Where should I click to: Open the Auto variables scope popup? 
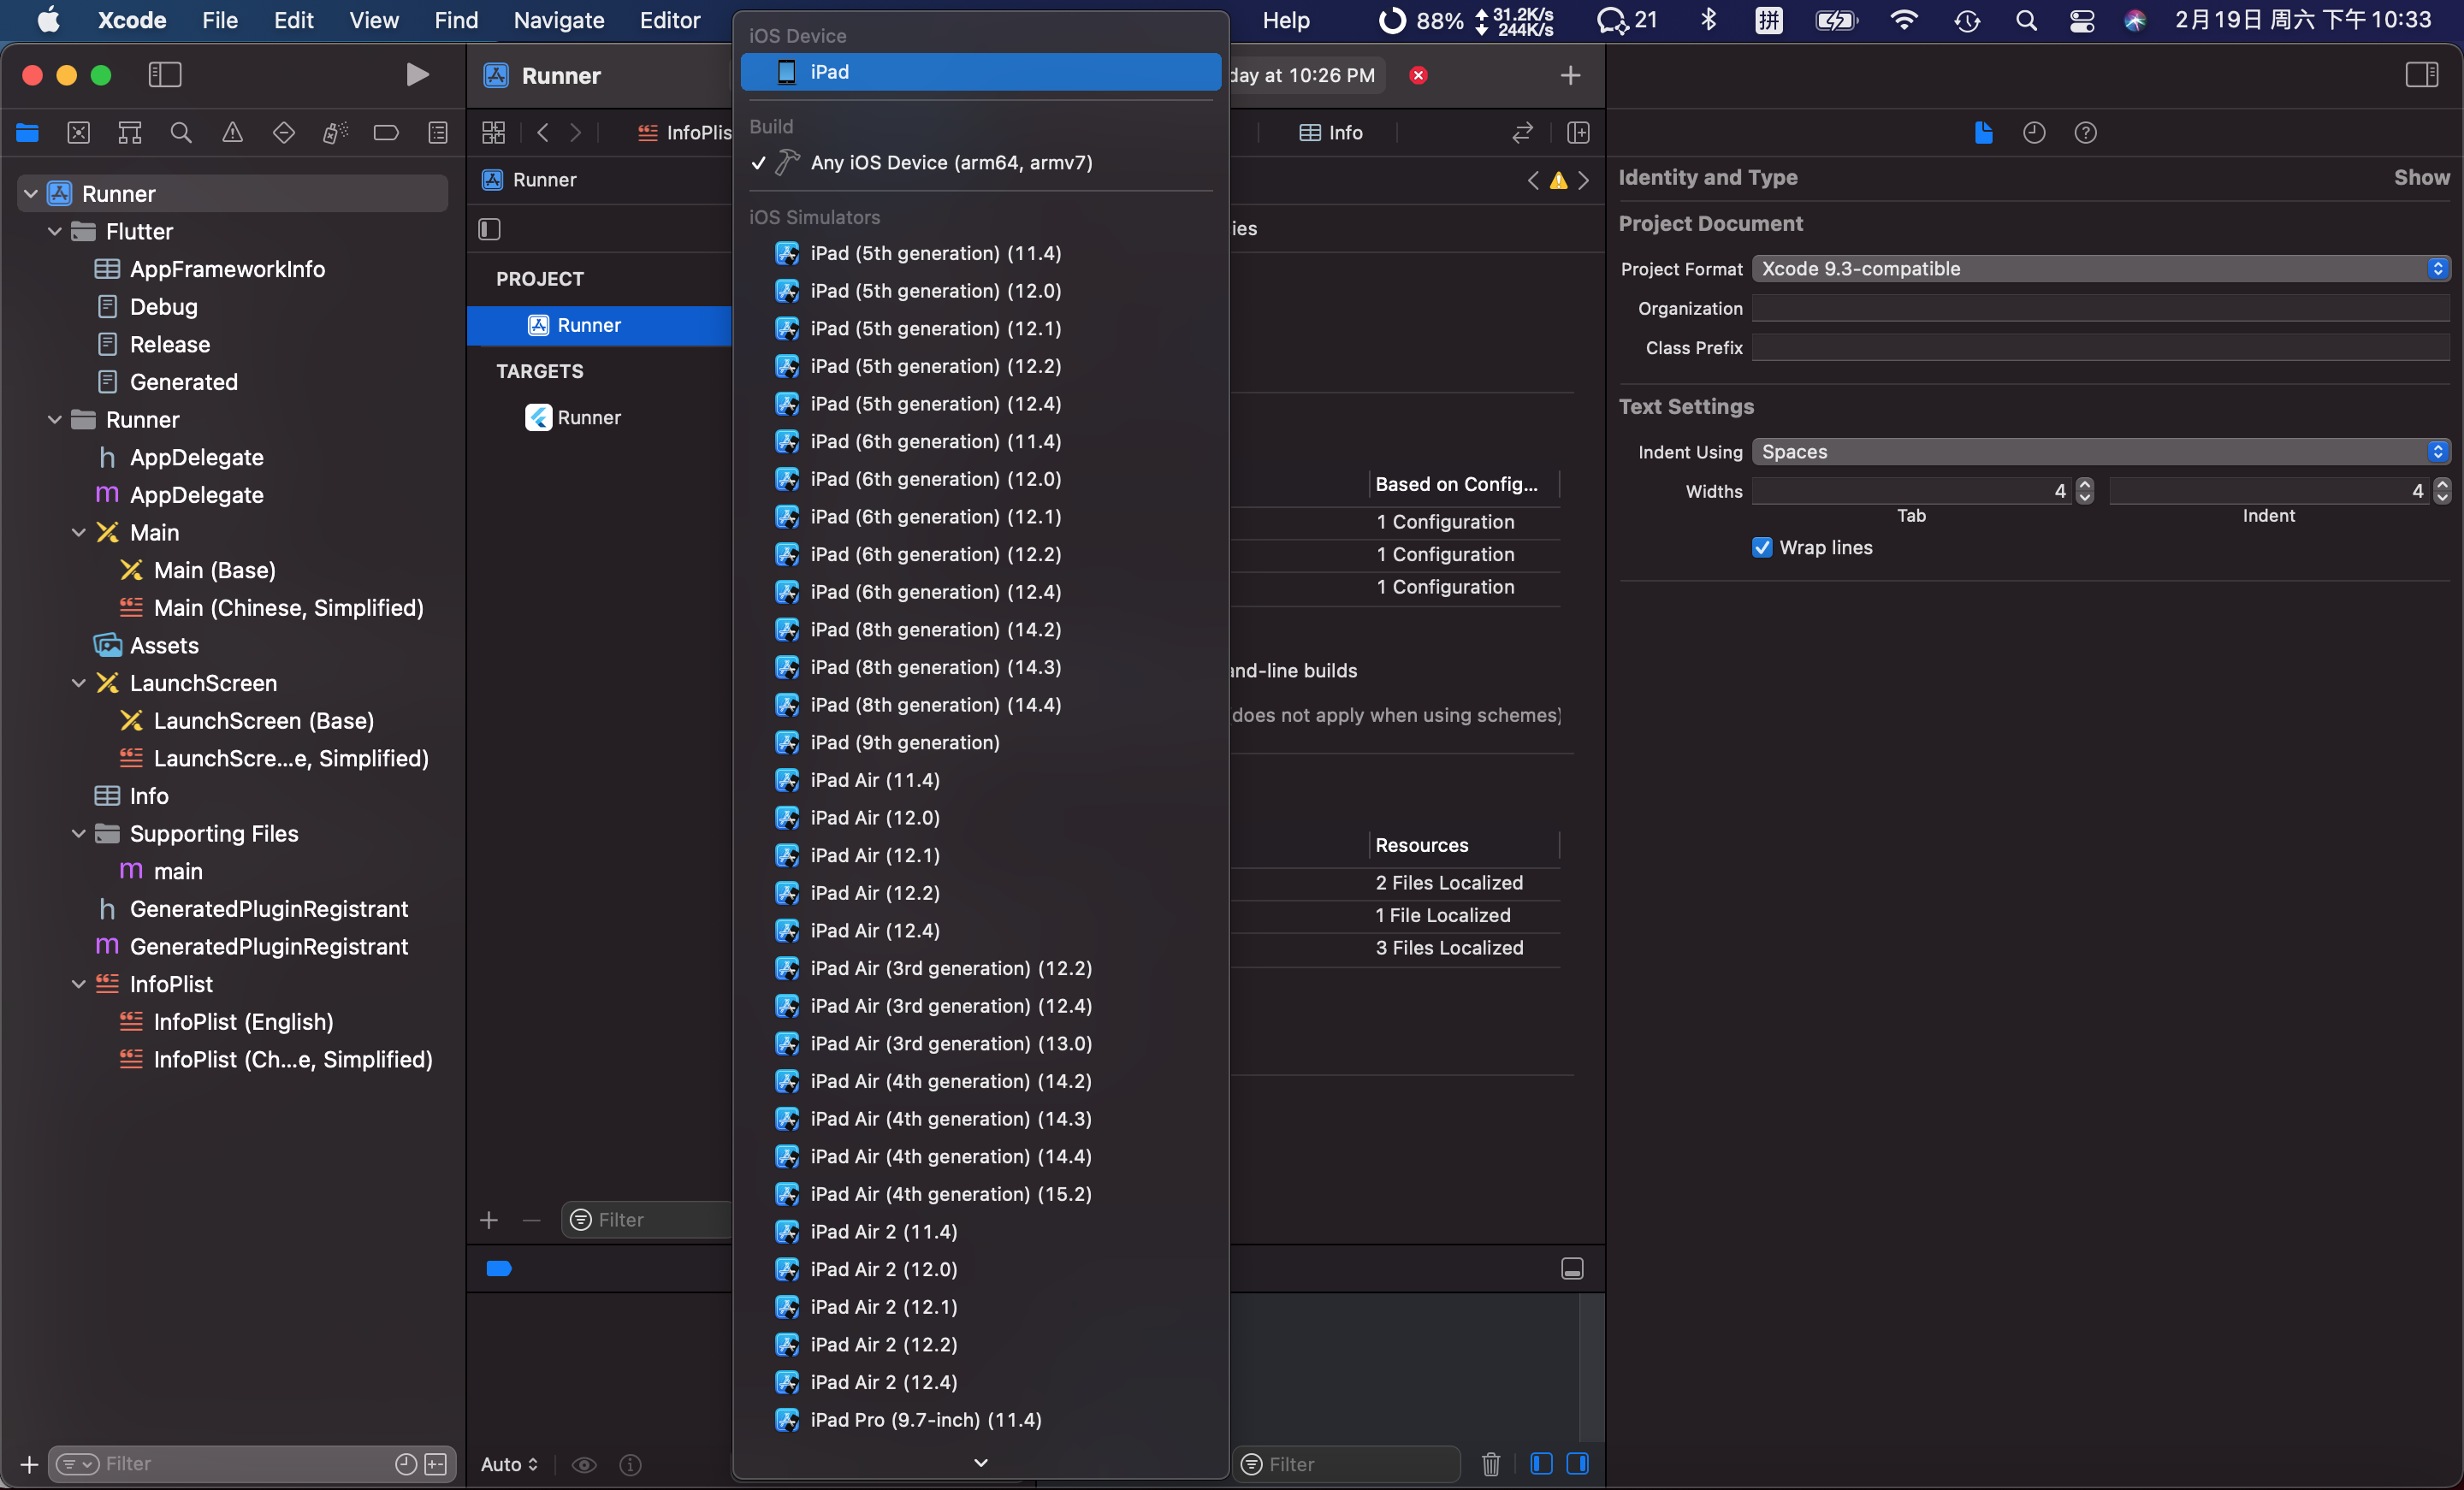point(509,1464)
